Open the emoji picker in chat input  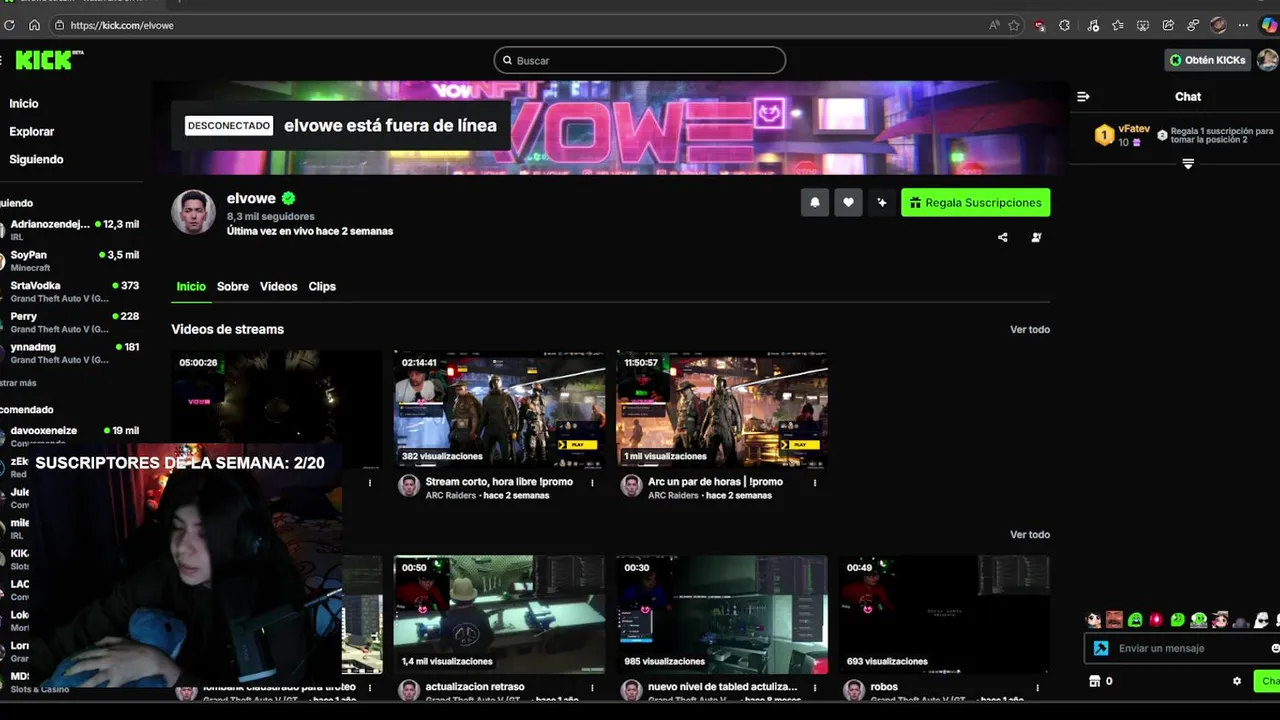coord(1275,648)
